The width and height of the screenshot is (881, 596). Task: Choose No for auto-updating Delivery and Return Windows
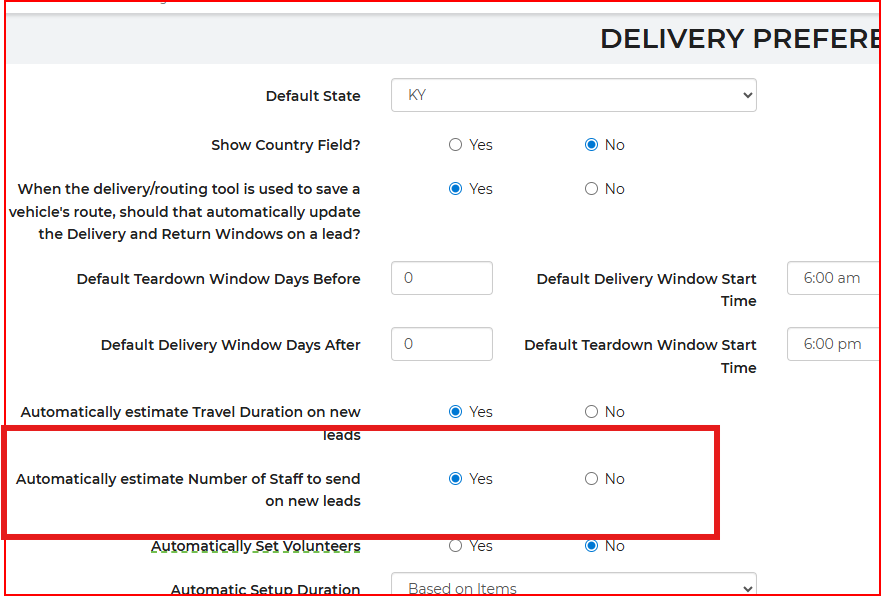591,189
